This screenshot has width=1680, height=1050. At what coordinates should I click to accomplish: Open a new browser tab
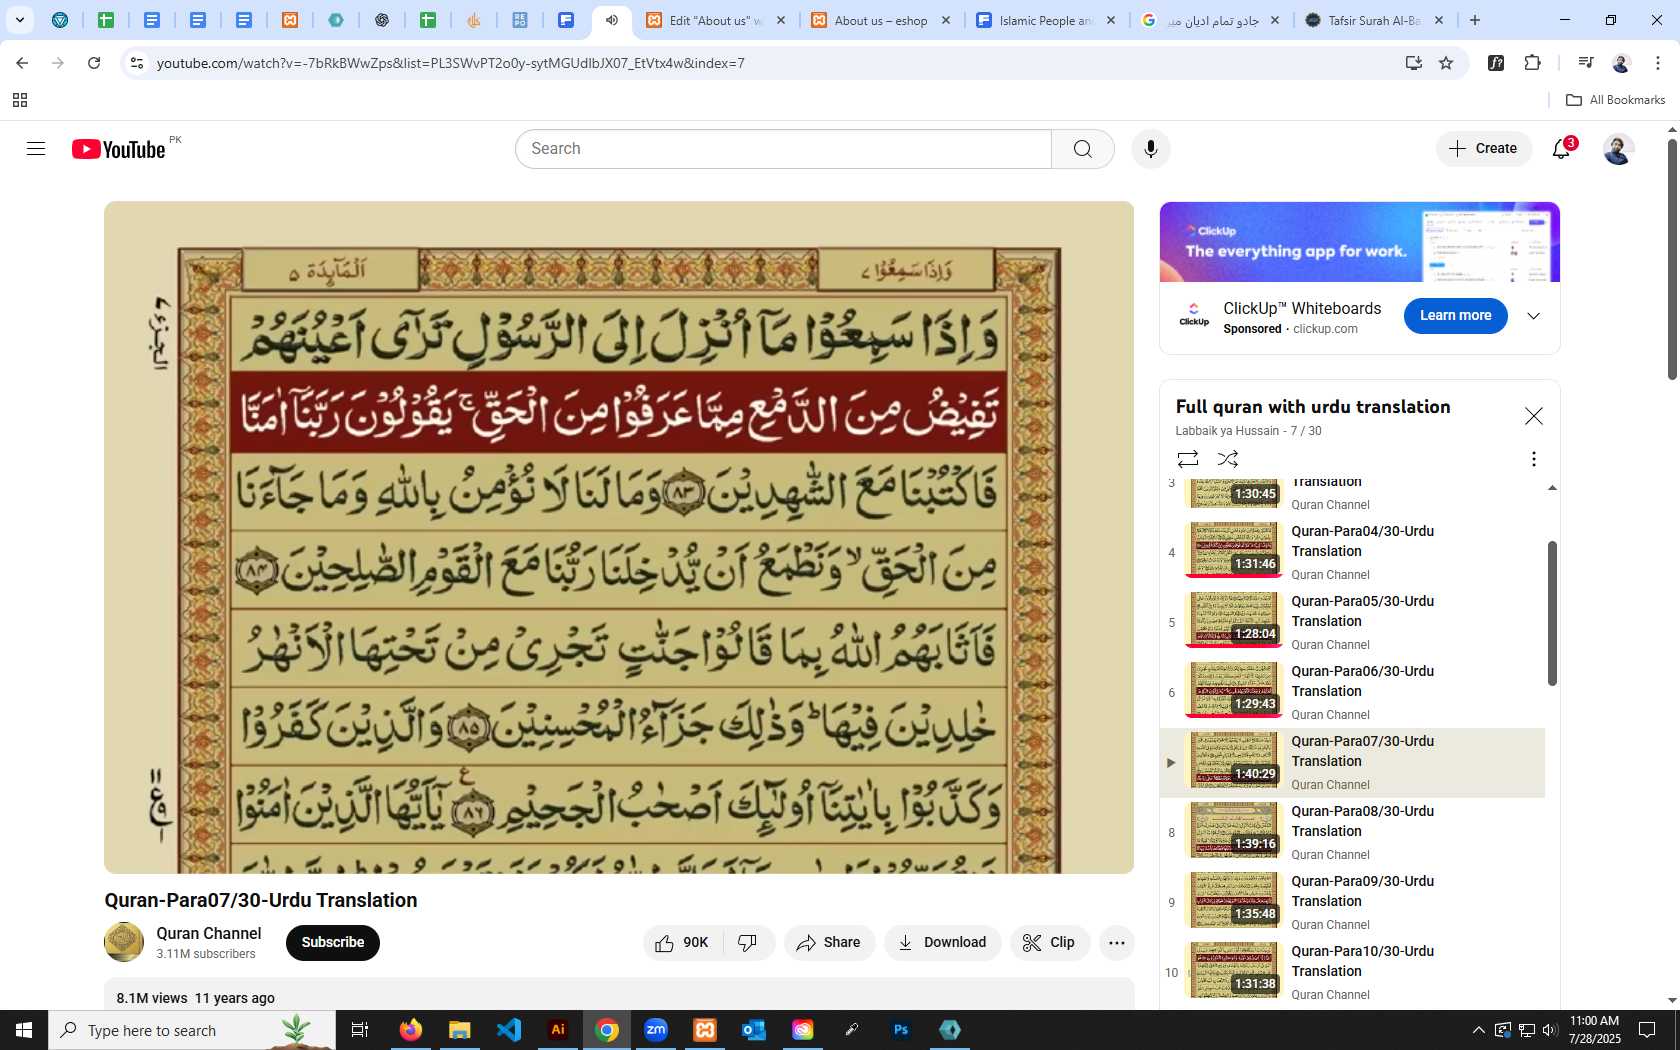(x=1475, y=20)
